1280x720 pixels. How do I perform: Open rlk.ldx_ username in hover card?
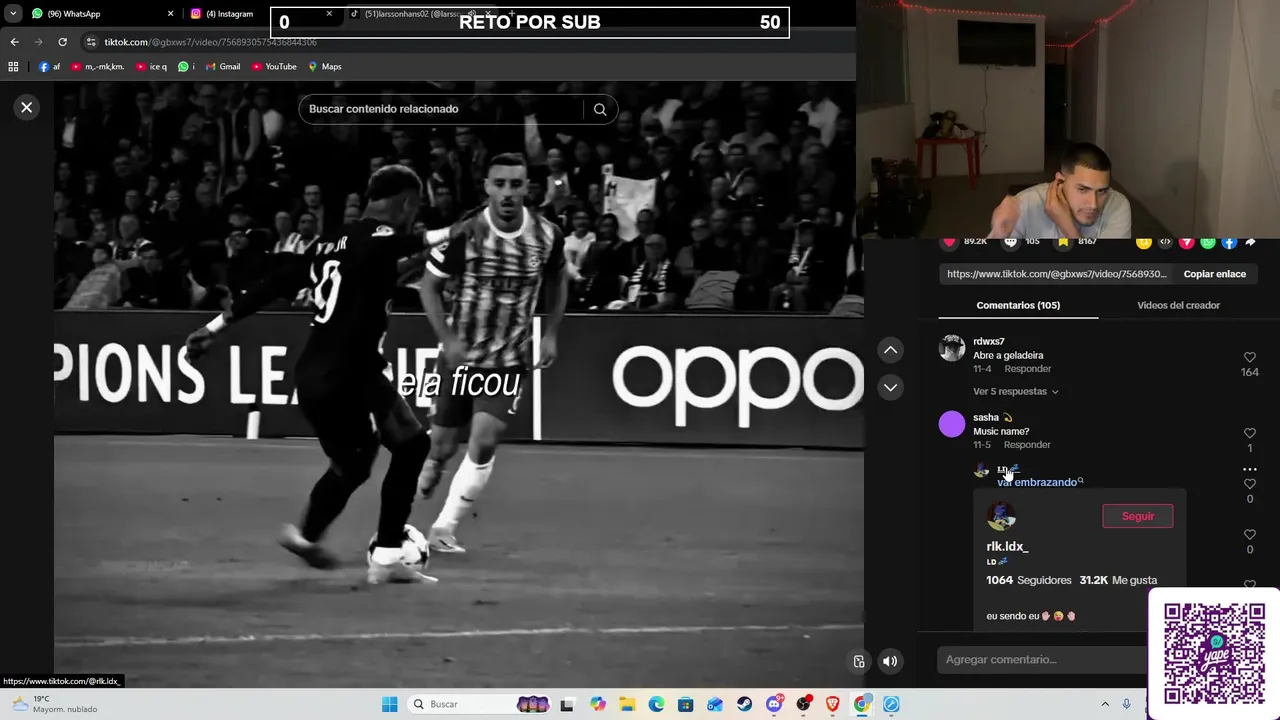(x=1007, y=546)
